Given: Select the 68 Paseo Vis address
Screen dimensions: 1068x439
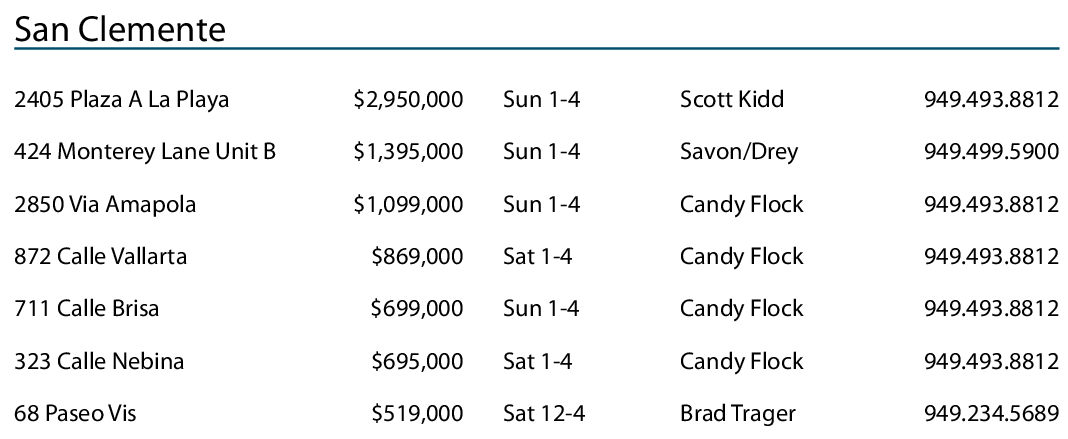Looking at the screenshot, I should [75, 413].
